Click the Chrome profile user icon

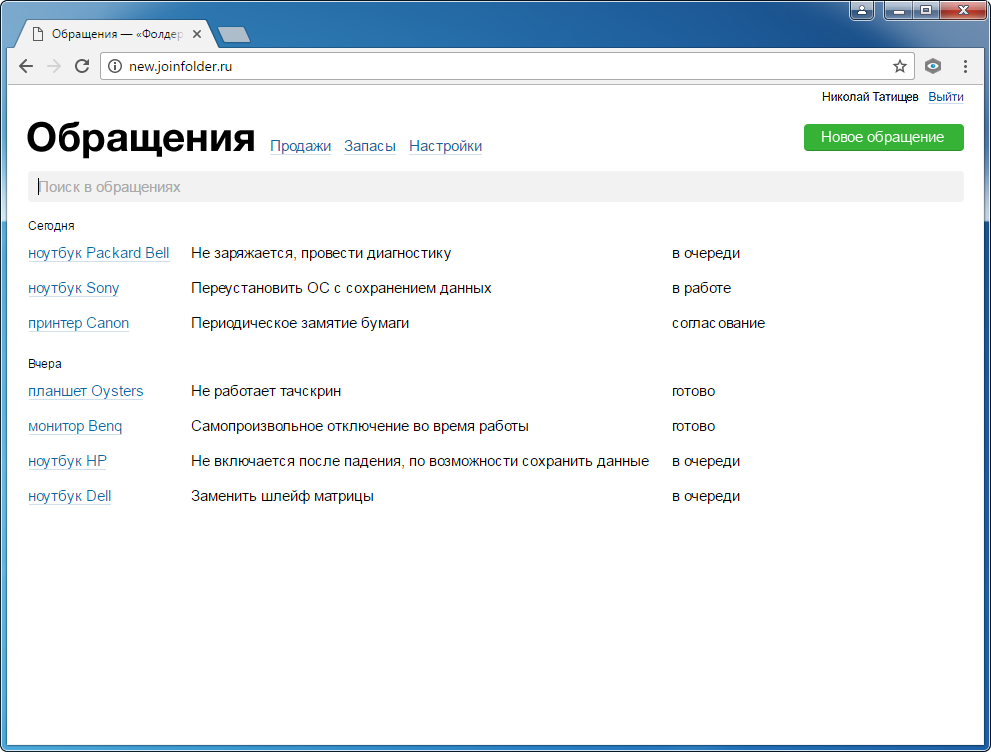pyautogui.click(x=862, y=10)
